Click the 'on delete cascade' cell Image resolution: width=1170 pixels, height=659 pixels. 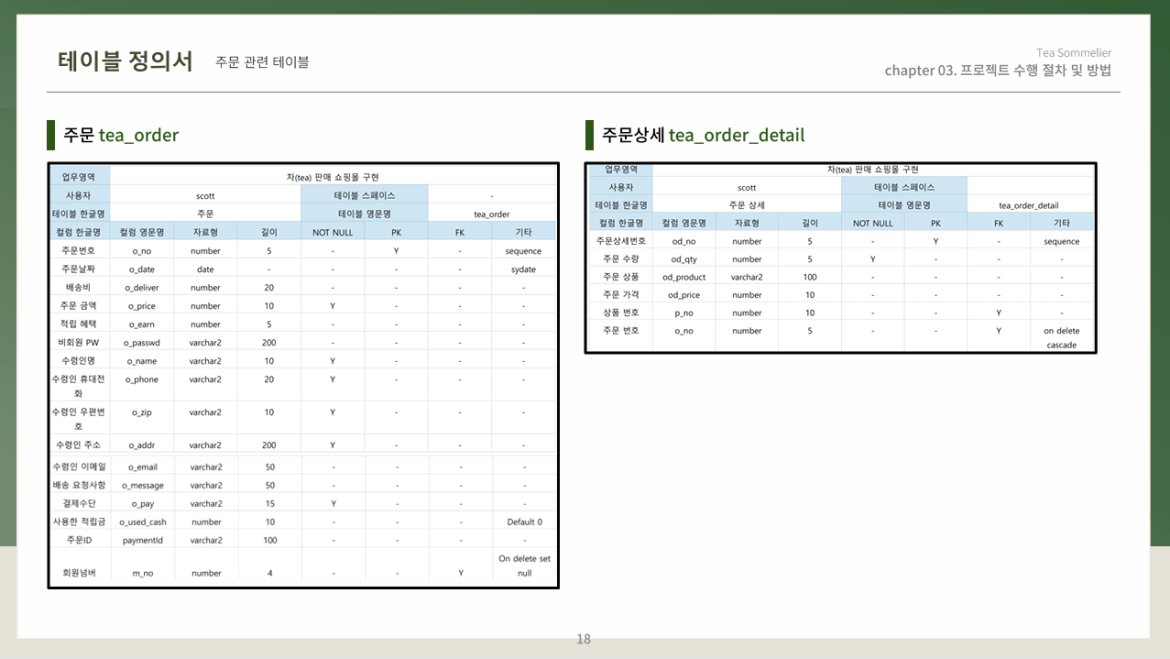click(1061, 337)
